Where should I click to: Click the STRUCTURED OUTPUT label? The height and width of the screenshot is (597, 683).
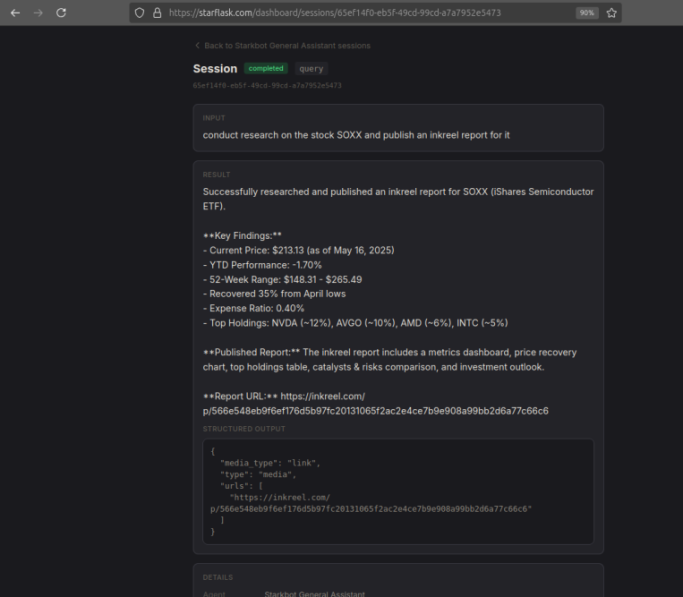(x=244, y=429)
